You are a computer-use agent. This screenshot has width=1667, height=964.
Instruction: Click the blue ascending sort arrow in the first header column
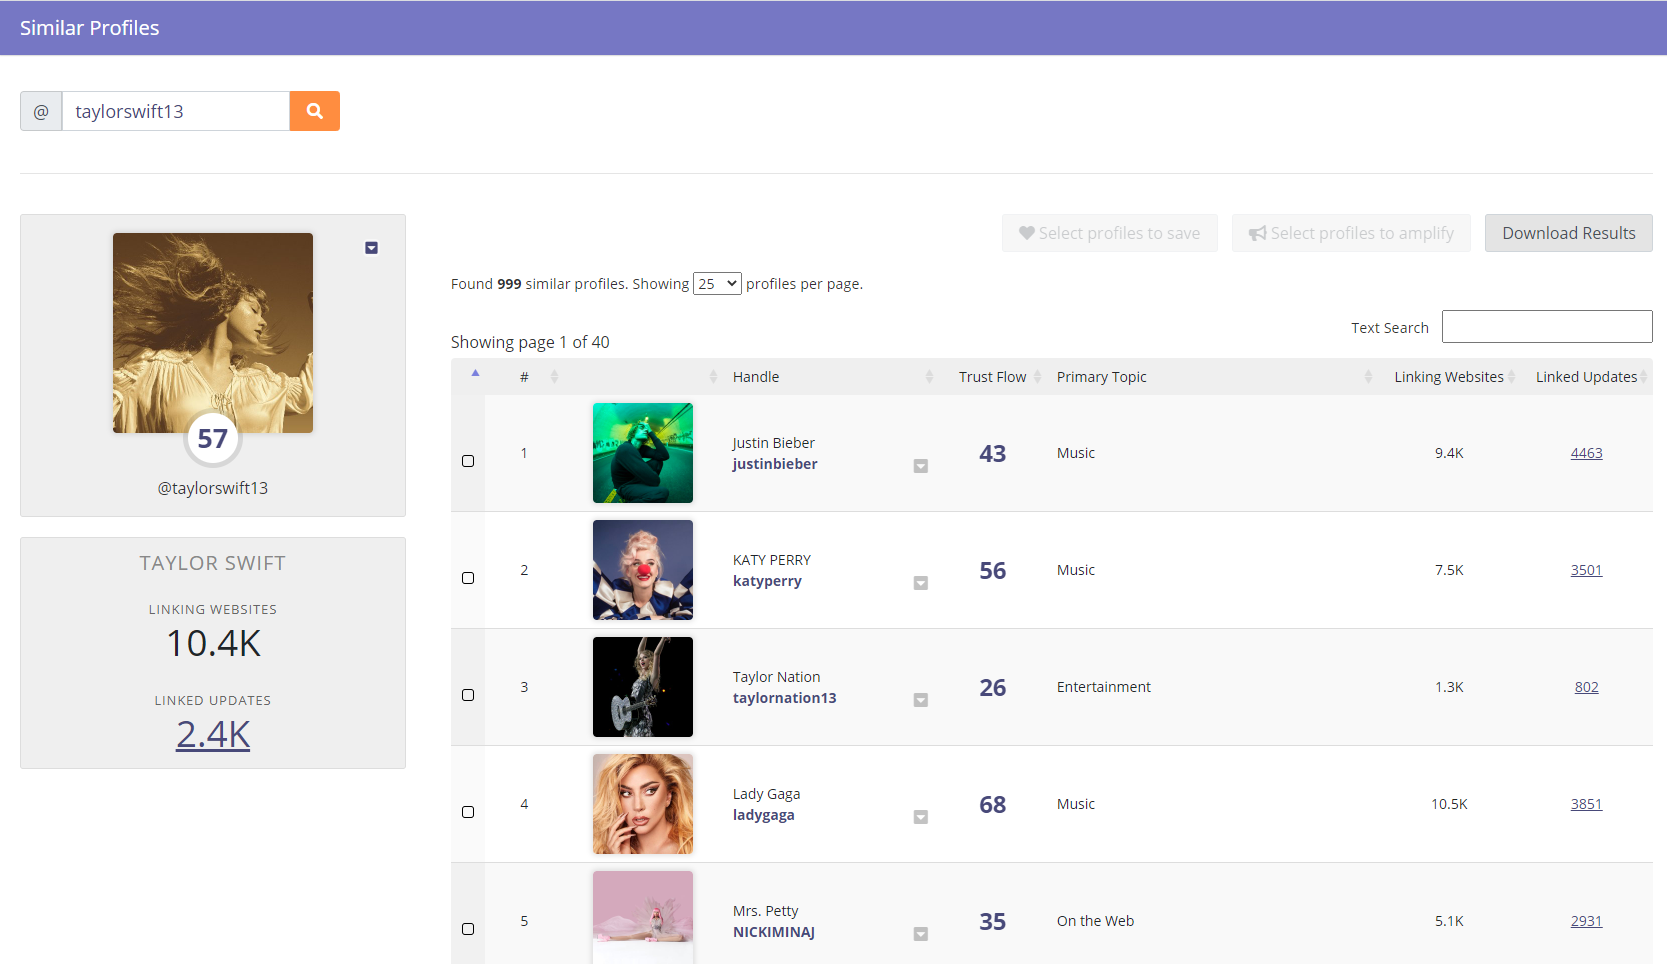click(475, 373)
